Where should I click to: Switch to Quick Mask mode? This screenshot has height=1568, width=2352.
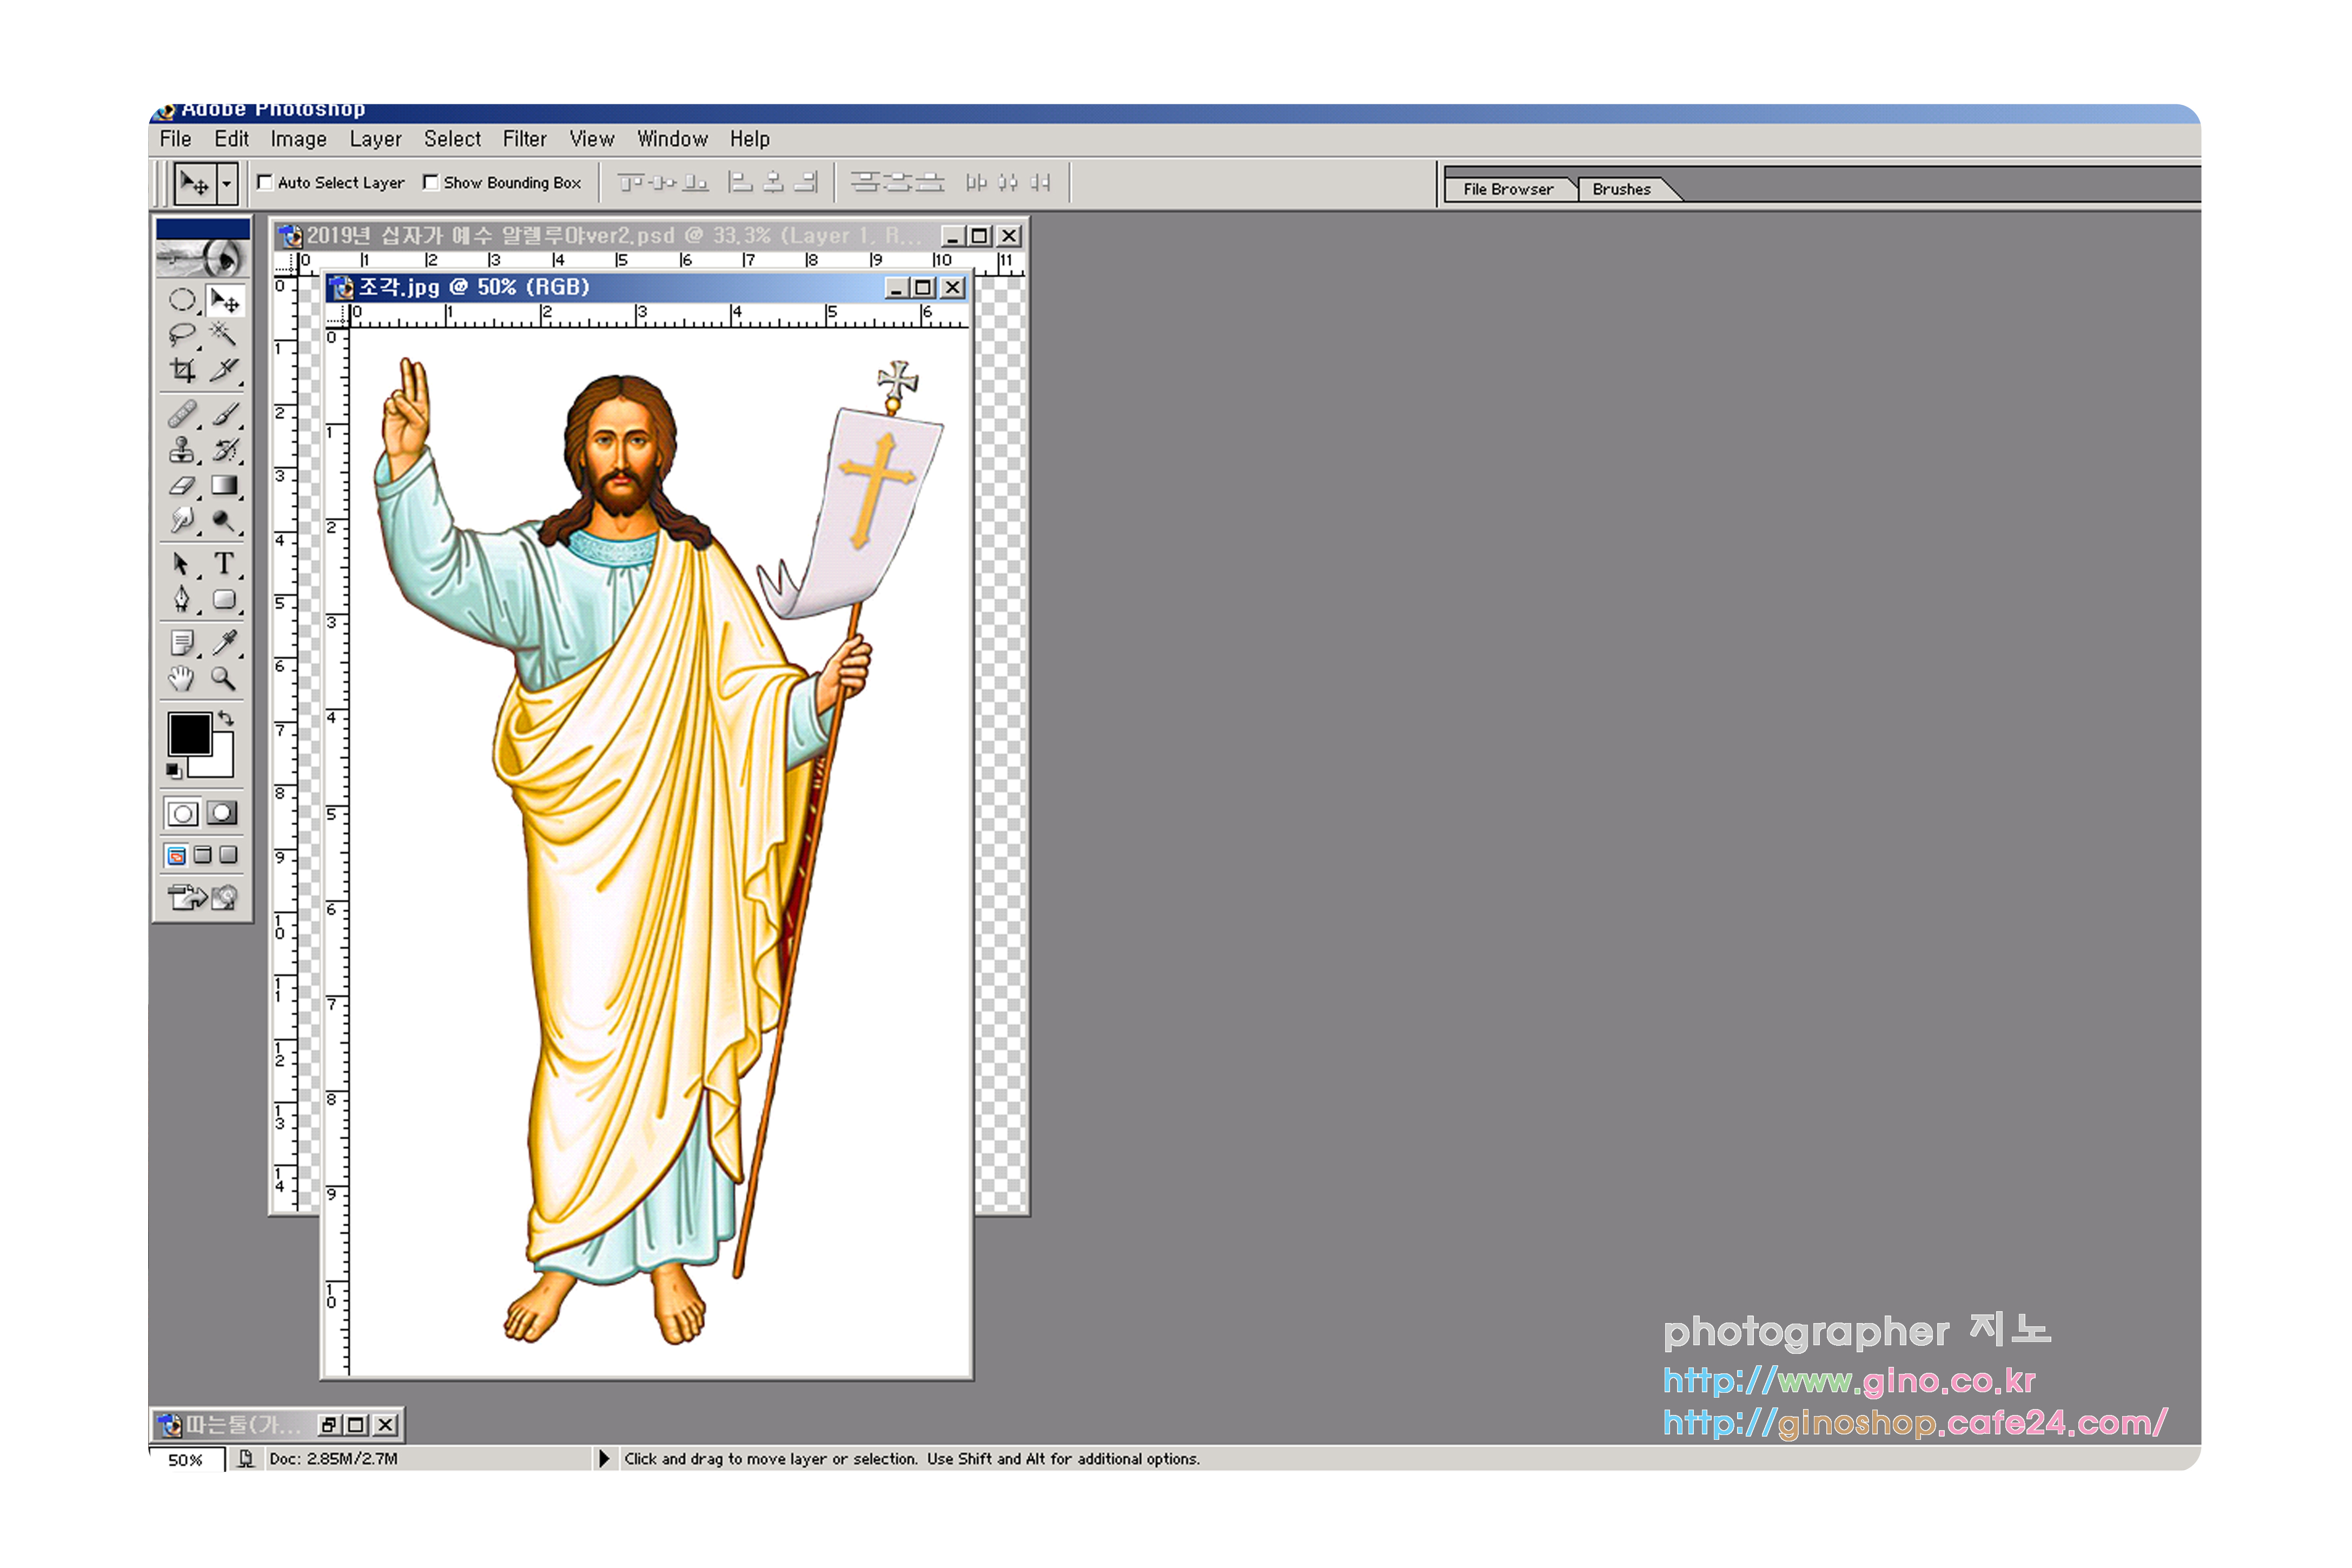(x=223, y=813)
